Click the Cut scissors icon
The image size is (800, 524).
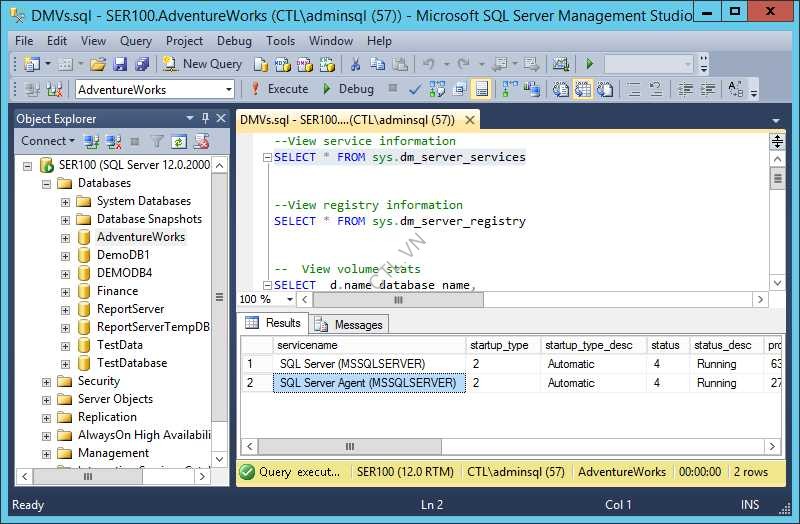pyautogui.click(x=354, y=63)
